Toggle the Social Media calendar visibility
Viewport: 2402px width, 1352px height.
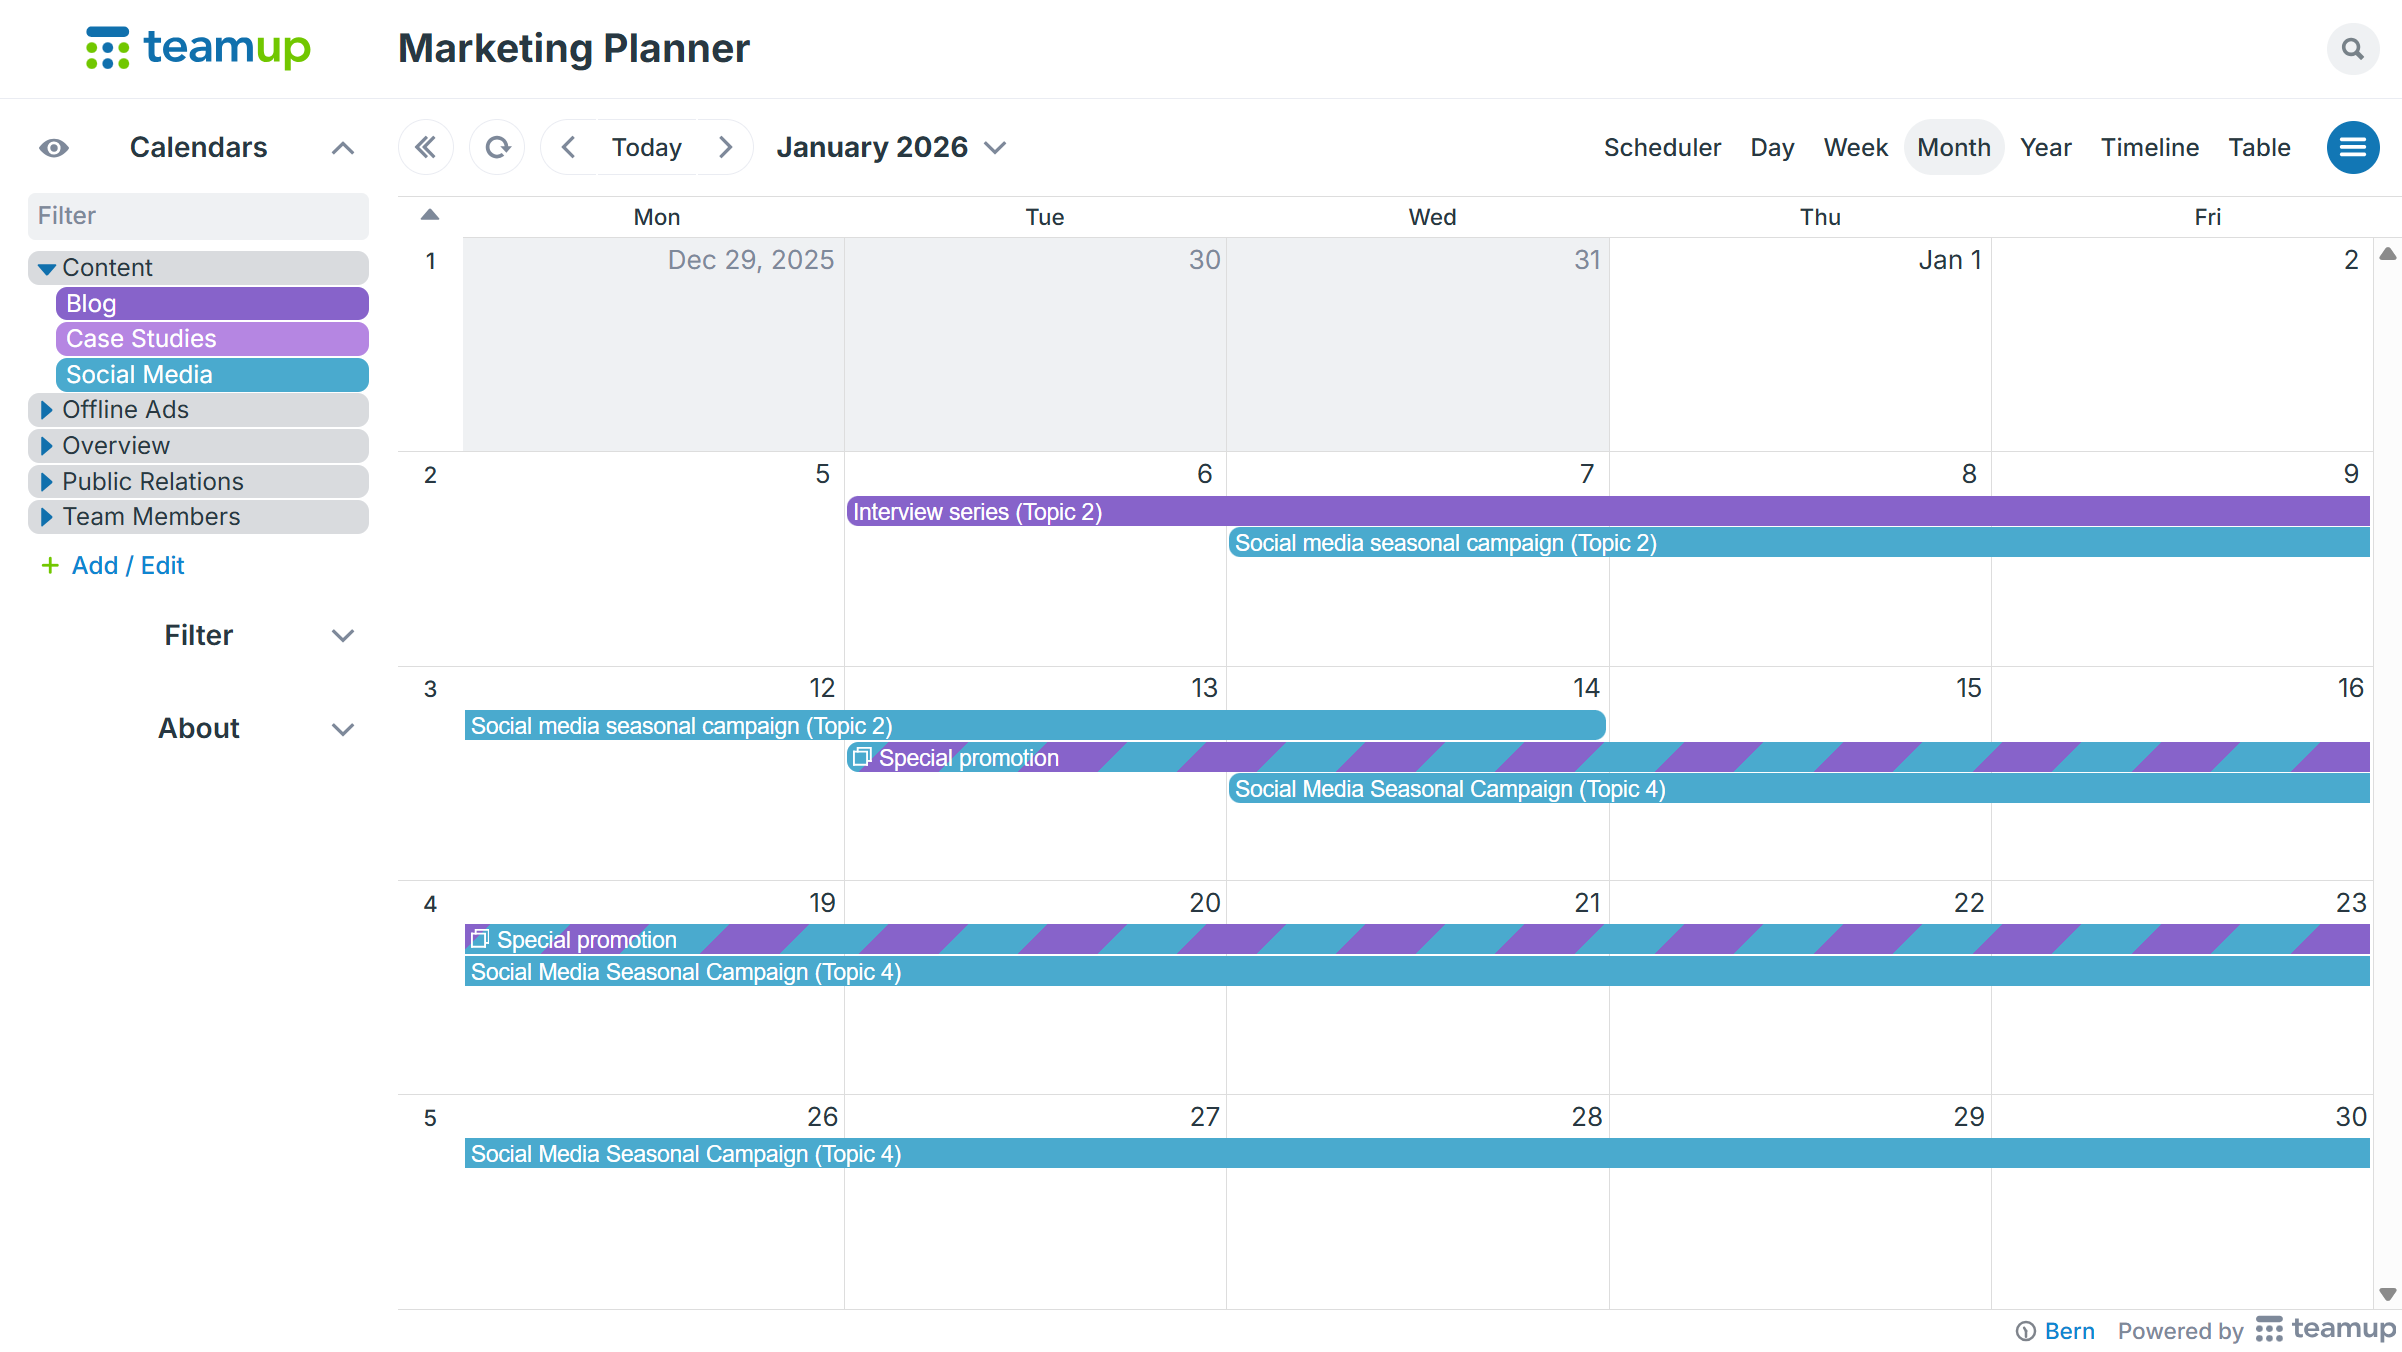pos(212,374)
